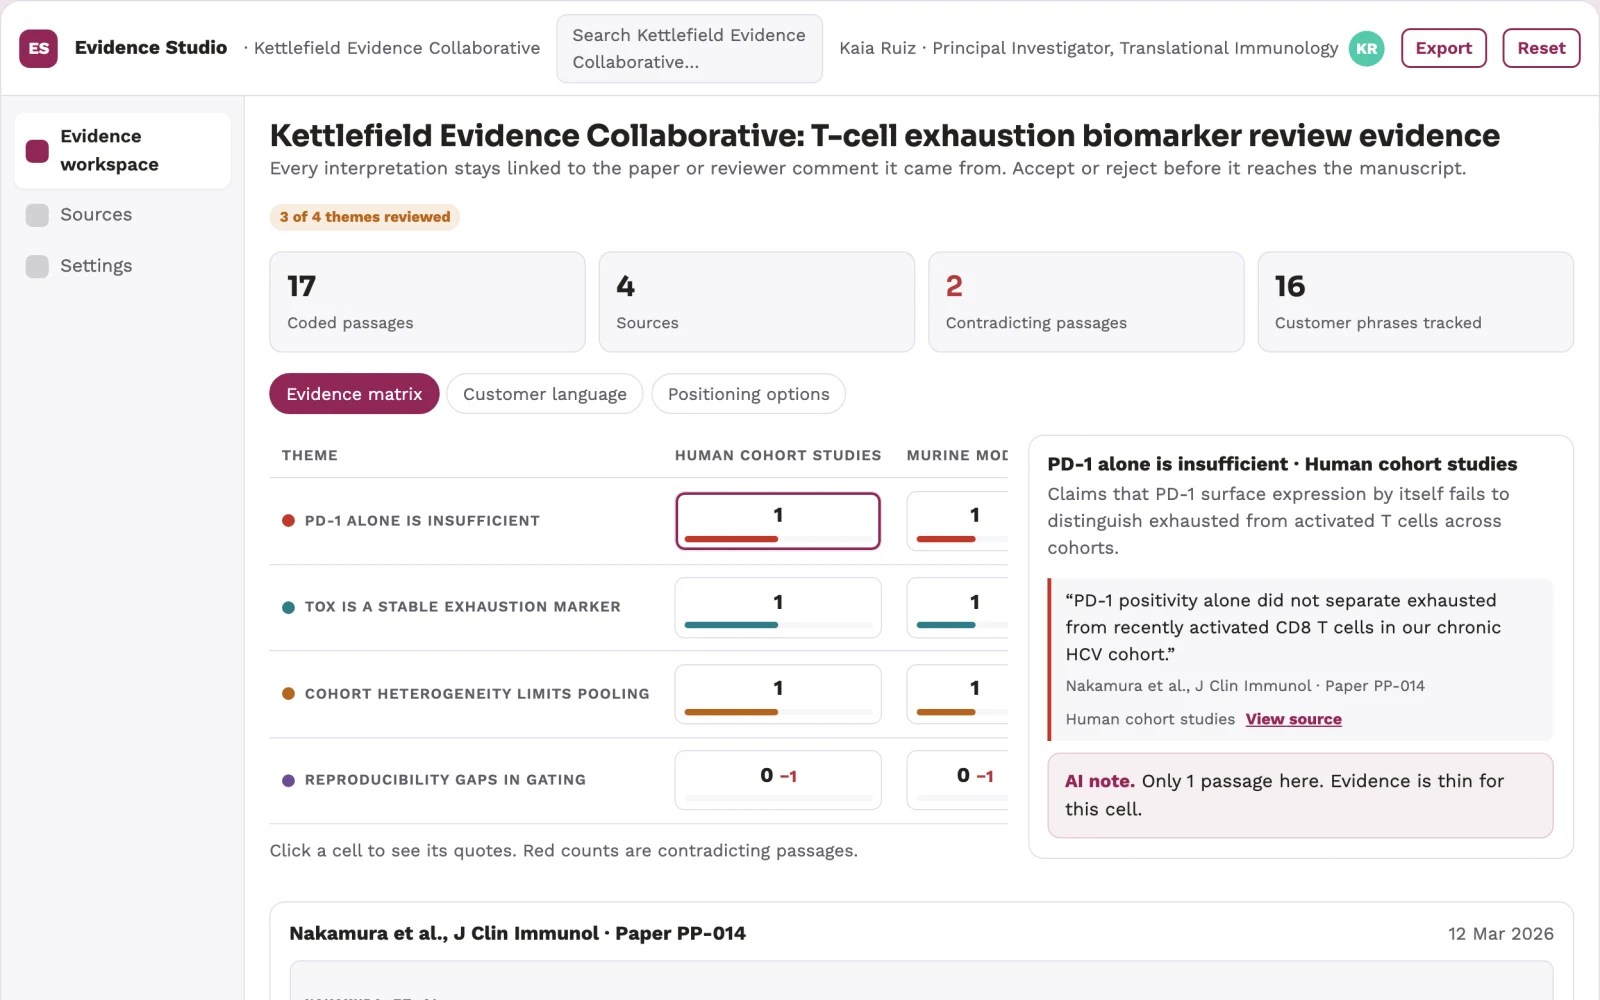Click the Export button
1600x1000 pixels.
[1443, 48]
